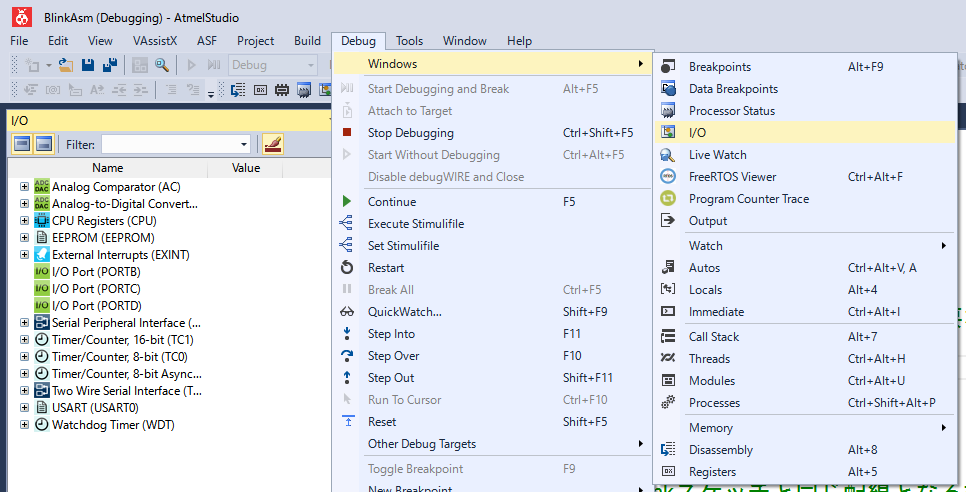Click the Data Breakpoints icon
The image size is (966, 492).
[668, 89]
